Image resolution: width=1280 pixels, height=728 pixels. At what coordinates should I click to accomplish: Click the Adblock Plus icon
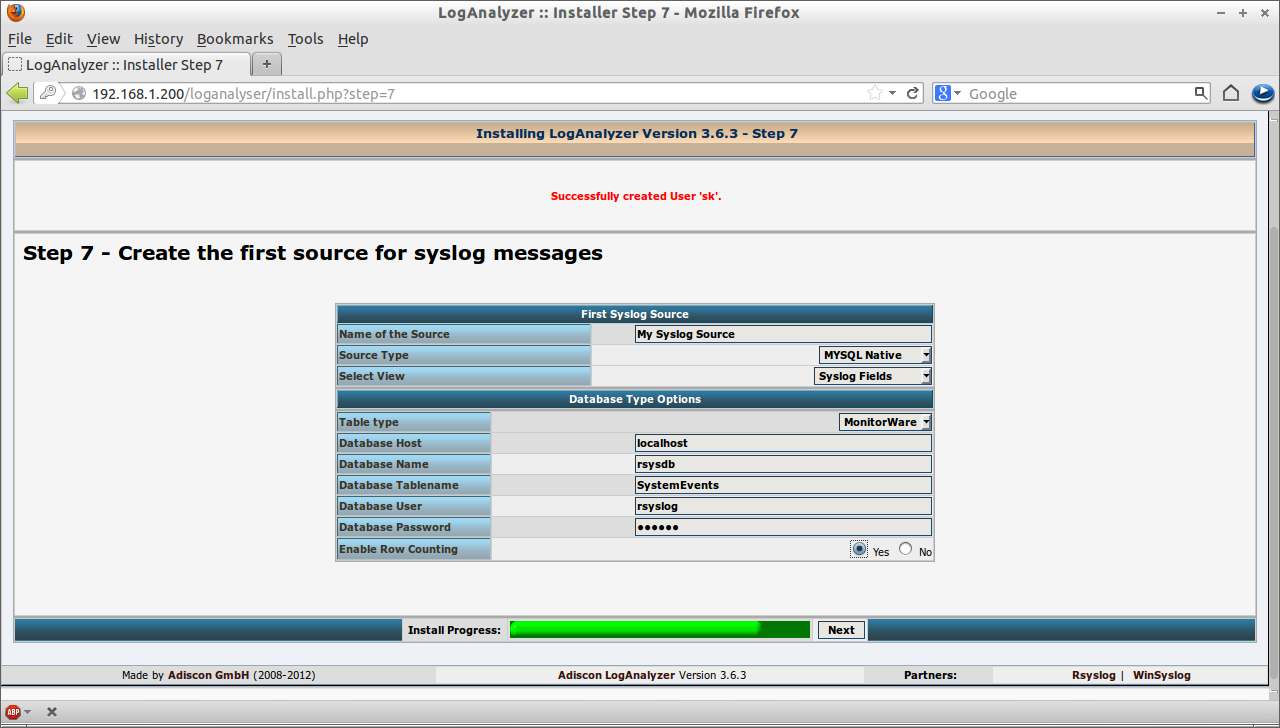coord(14,712)
